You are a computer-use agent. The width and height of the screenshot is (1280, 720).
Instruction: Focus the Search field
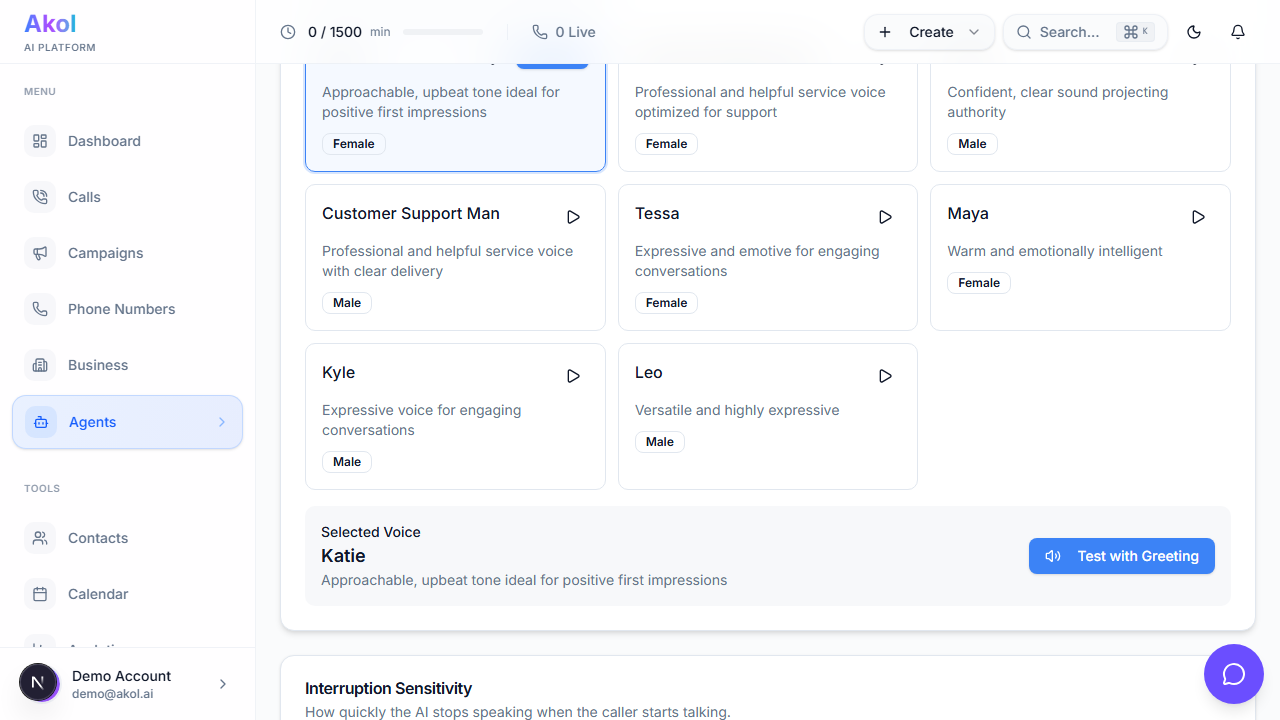coord(1068,32)
